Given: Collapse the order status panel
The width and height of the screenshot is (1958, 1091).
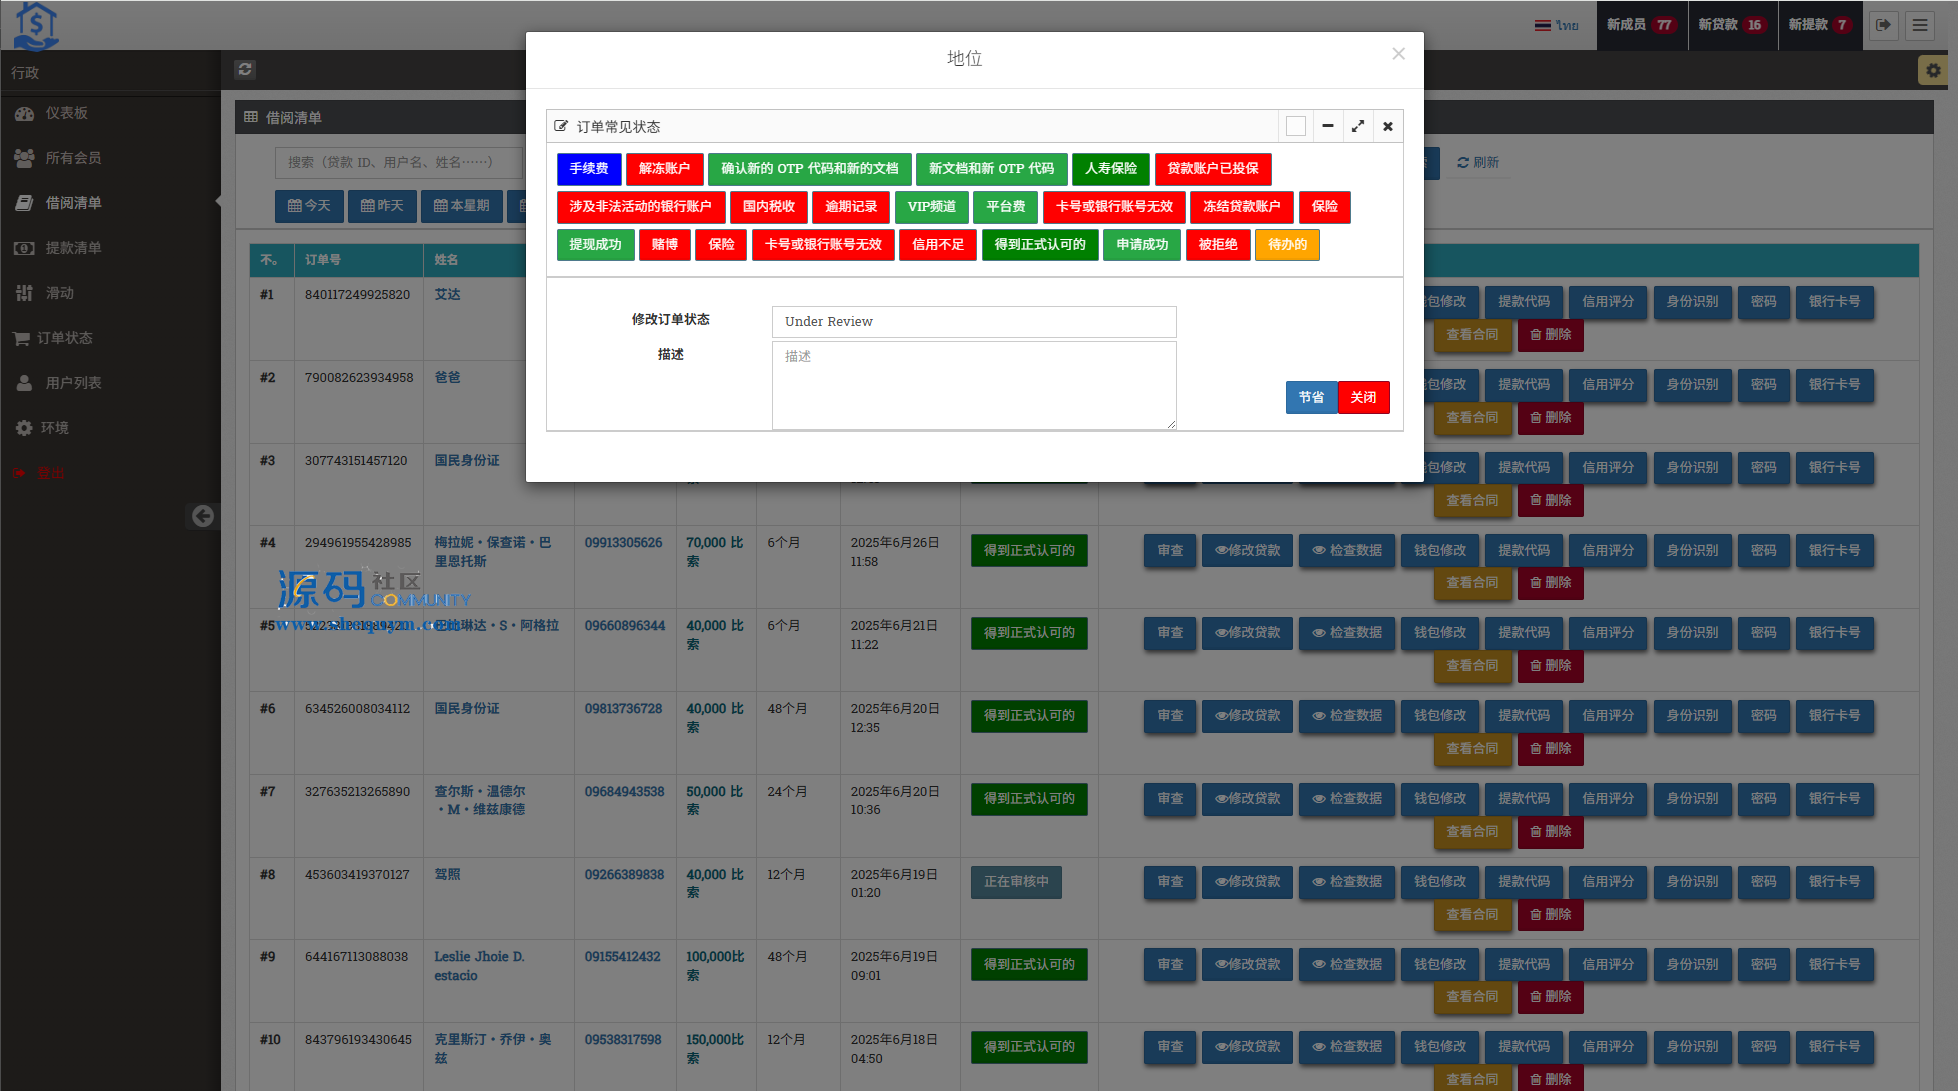Looking at the screenshot, I should pos(1327,126).
